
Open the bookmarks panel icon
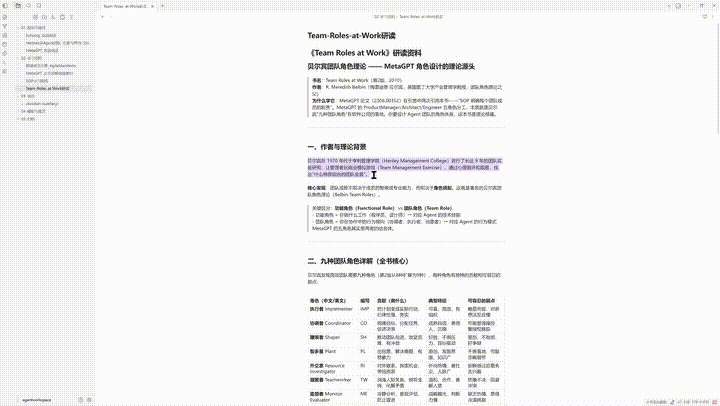(39, 6)
